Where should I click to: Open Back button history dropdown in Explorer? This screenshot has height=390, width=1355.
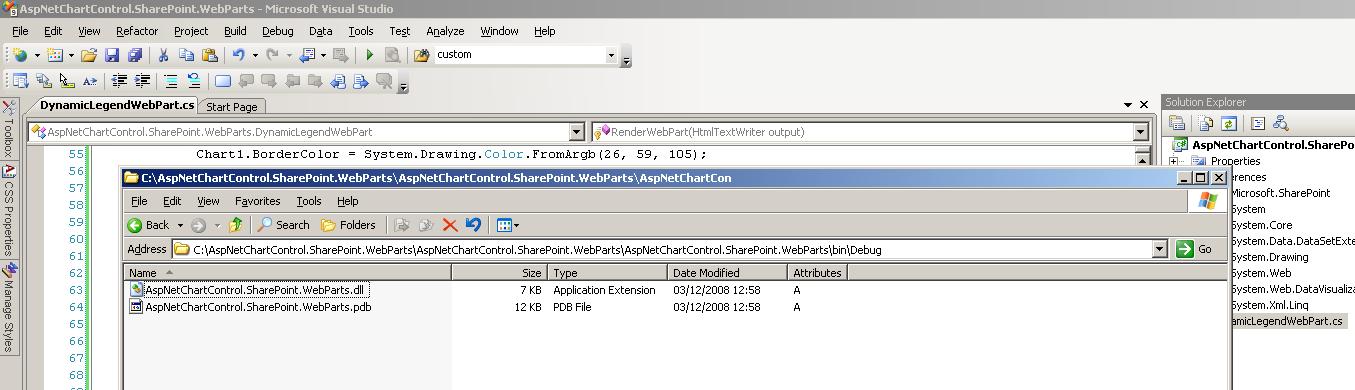[179, 225]
